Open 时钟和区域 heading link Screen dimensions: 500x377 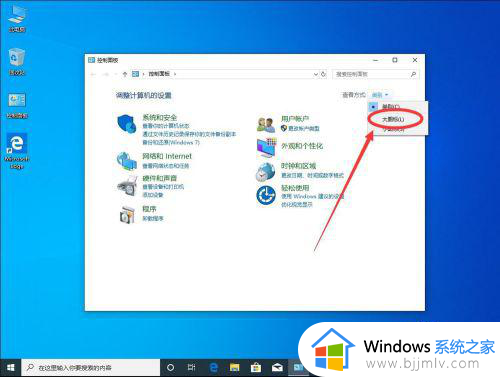tap(298, 166)
